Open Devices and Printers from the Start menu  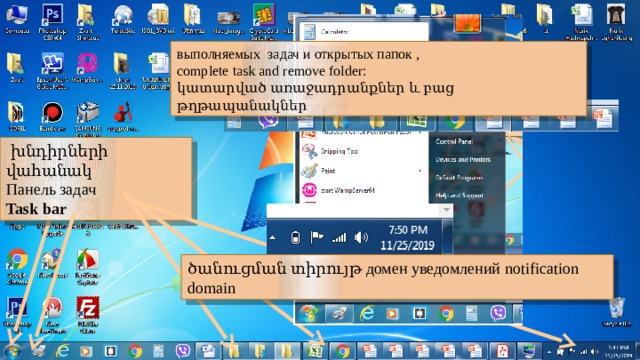(463, 160)
